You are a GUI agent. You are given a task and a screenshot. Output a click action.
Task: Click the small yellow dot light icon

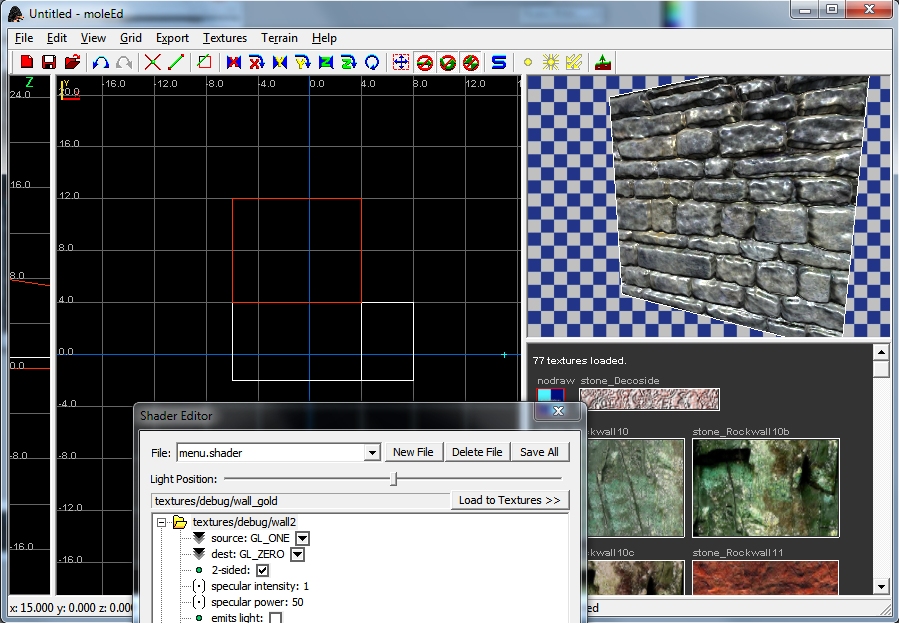pos(528,62)
